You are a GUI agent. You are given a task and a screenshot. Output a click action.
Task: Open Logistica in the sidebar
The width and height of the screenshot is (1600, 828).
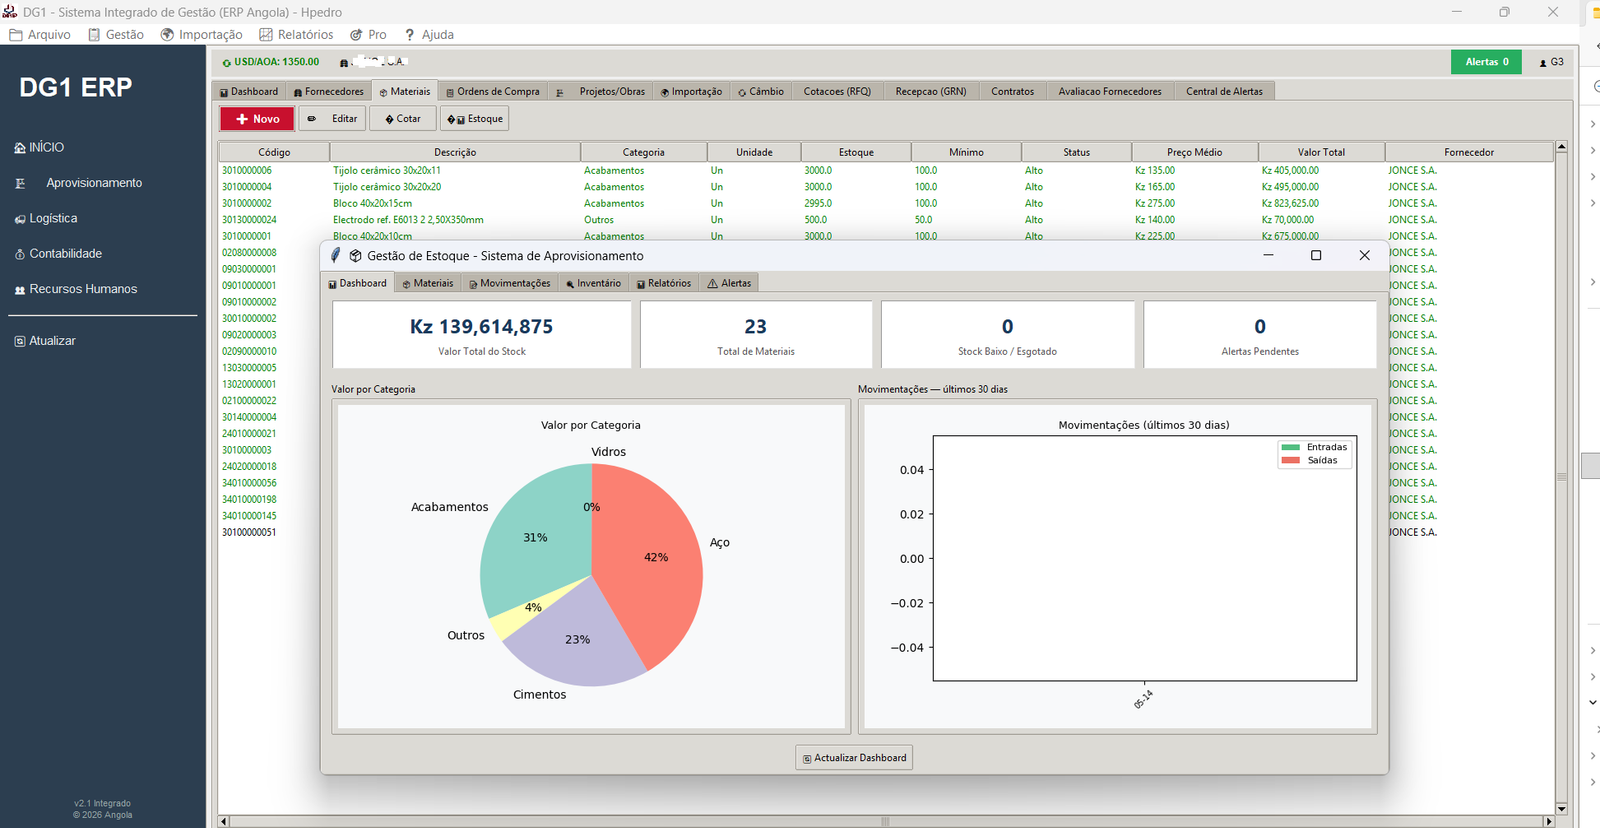[x=46, y=218]
